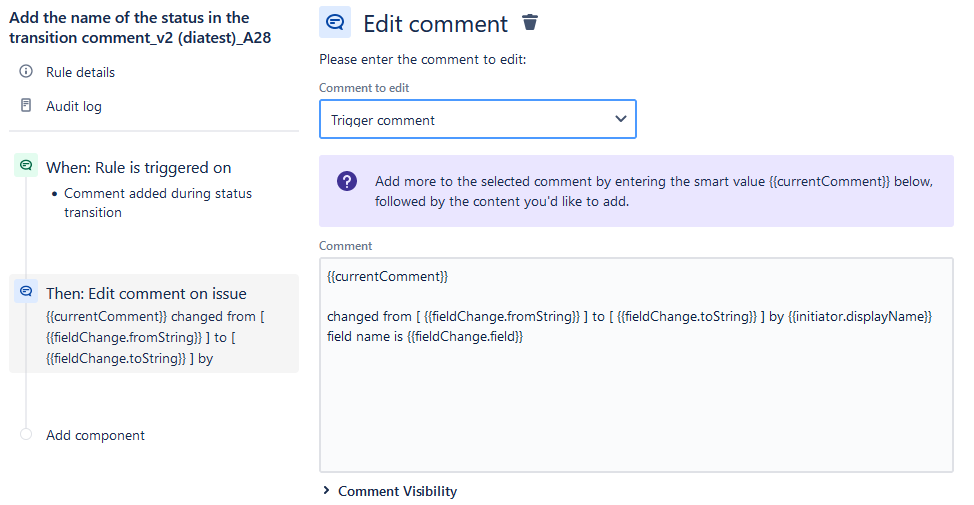
Task: Select 'Then: Edit comment on issue' step
Action: pyautogui.click(x=146, y=293)
